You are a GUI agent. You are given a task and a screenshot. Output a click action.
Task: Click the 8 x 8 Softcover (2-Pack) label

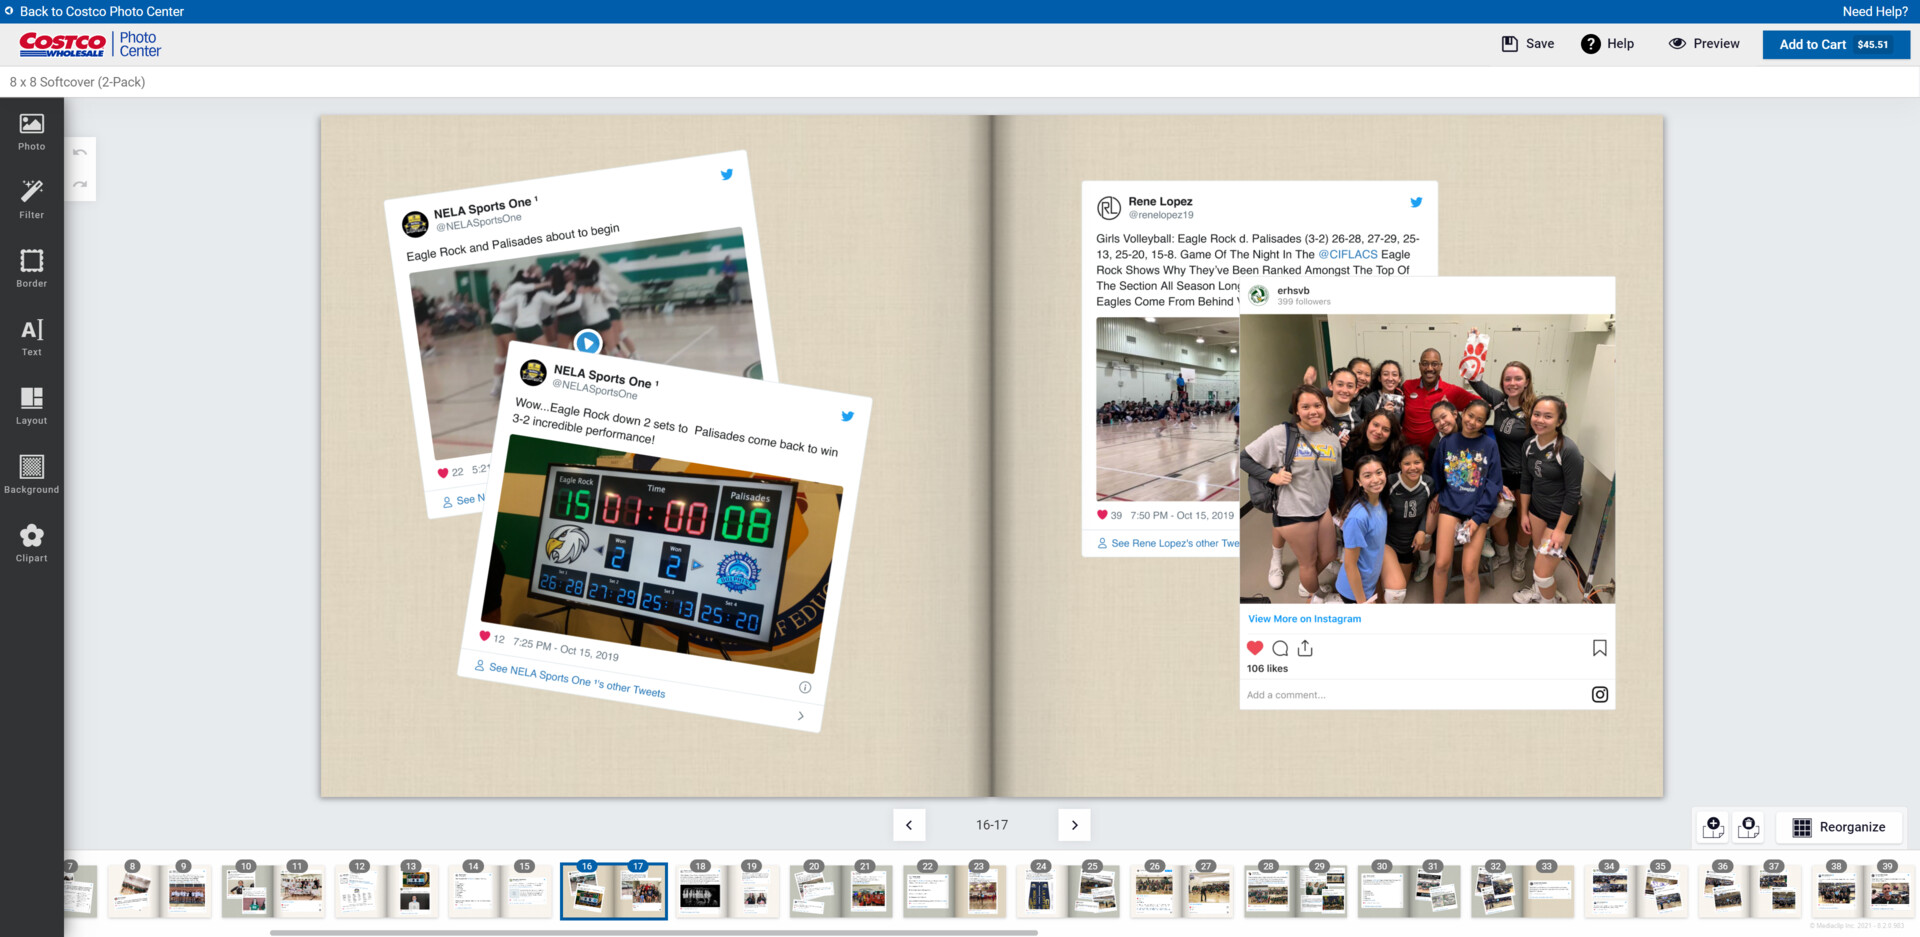point(77,82)
